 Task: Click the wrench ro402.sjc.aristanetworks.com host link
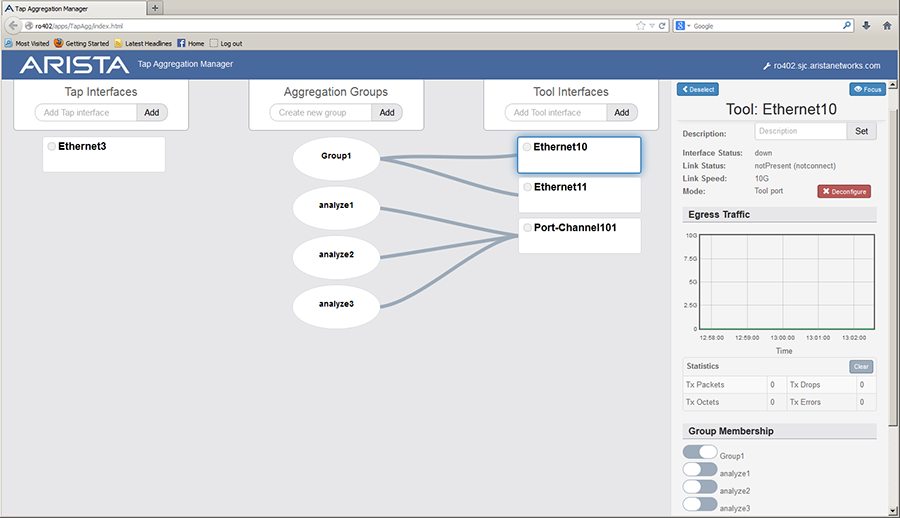click(x=821, y=65)
